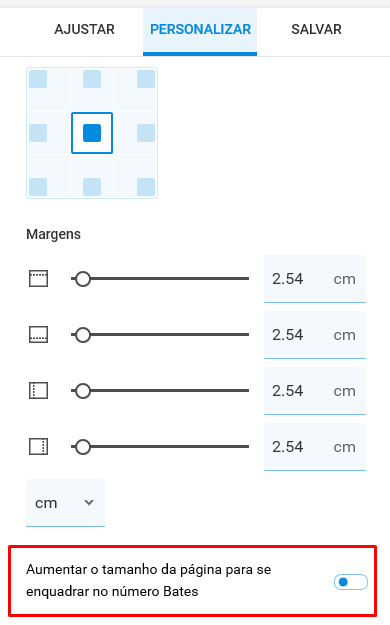This screenshot has height=625, width=390.
Task: Select the bottom-left position square
Action: 38,187
